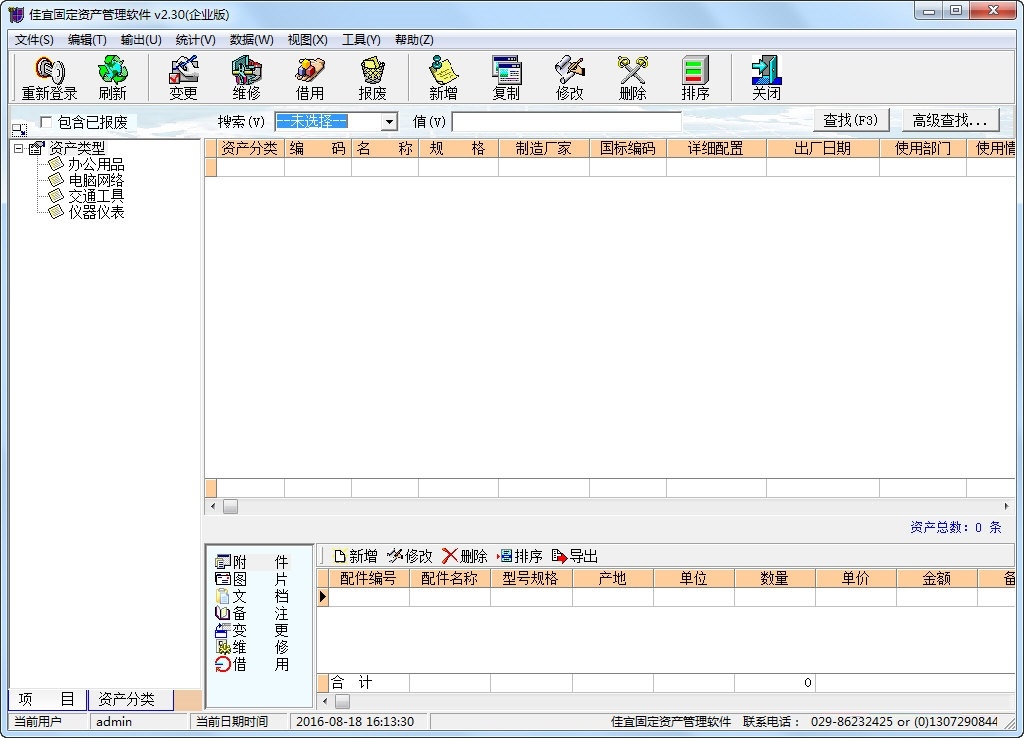The image size is (1024, 738).
Task: Click the 借用 borrow icon
Action: pyautogui.click(x=310, y=78)
